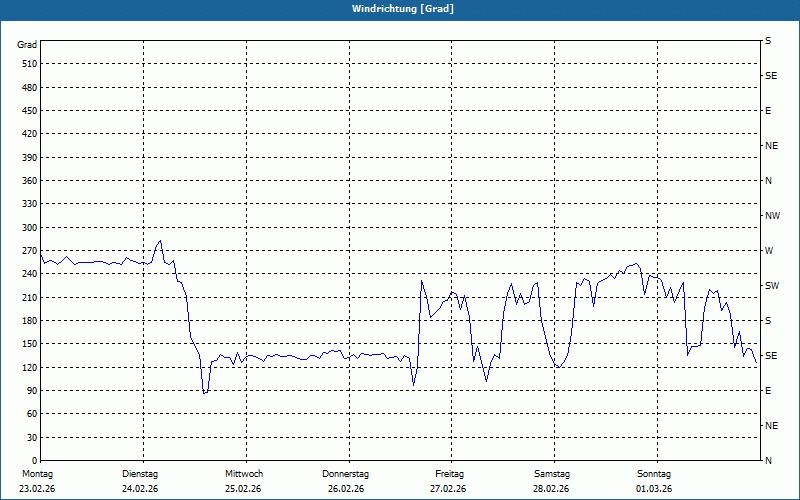
Task: Click the 'E' compass label at 450 level
Action: tap(768, 111)
